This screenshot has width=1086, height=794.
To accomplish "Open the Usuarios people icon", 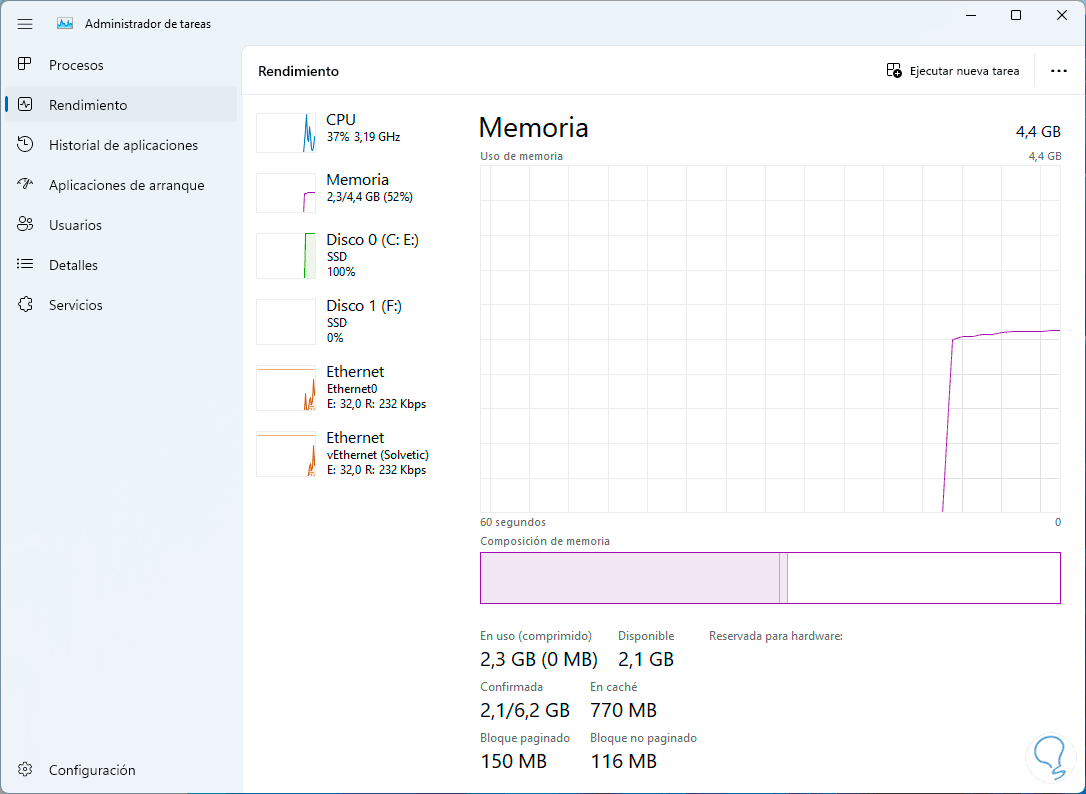I will pyautogui.click(x=26, y=225).
